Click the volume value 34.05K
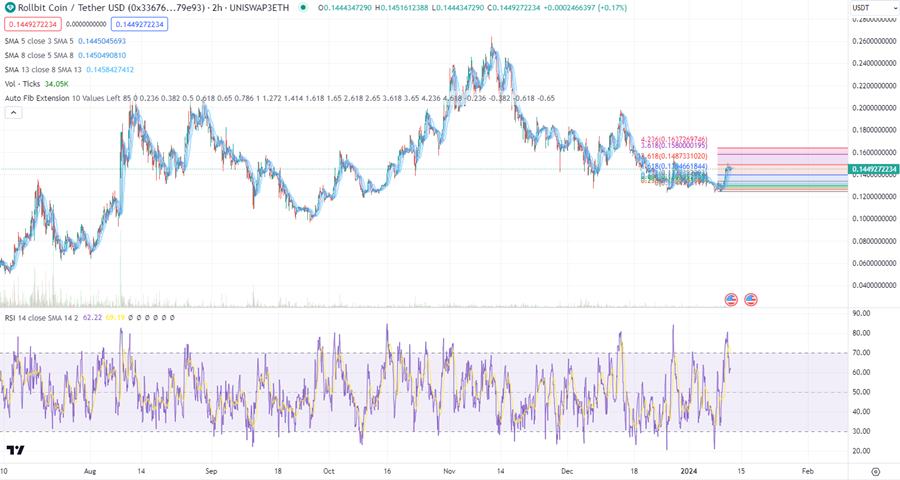This screenshot has width=900, height=480. 57,84
